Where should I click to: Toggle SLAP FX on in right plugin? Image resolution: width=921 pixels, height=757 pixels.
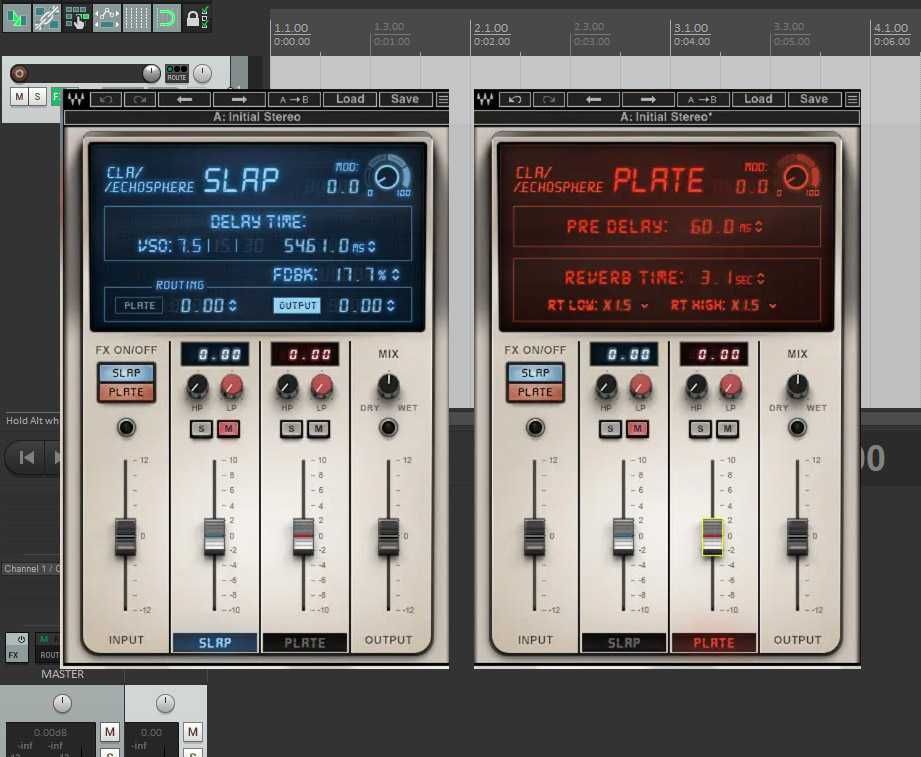point(535,372)
